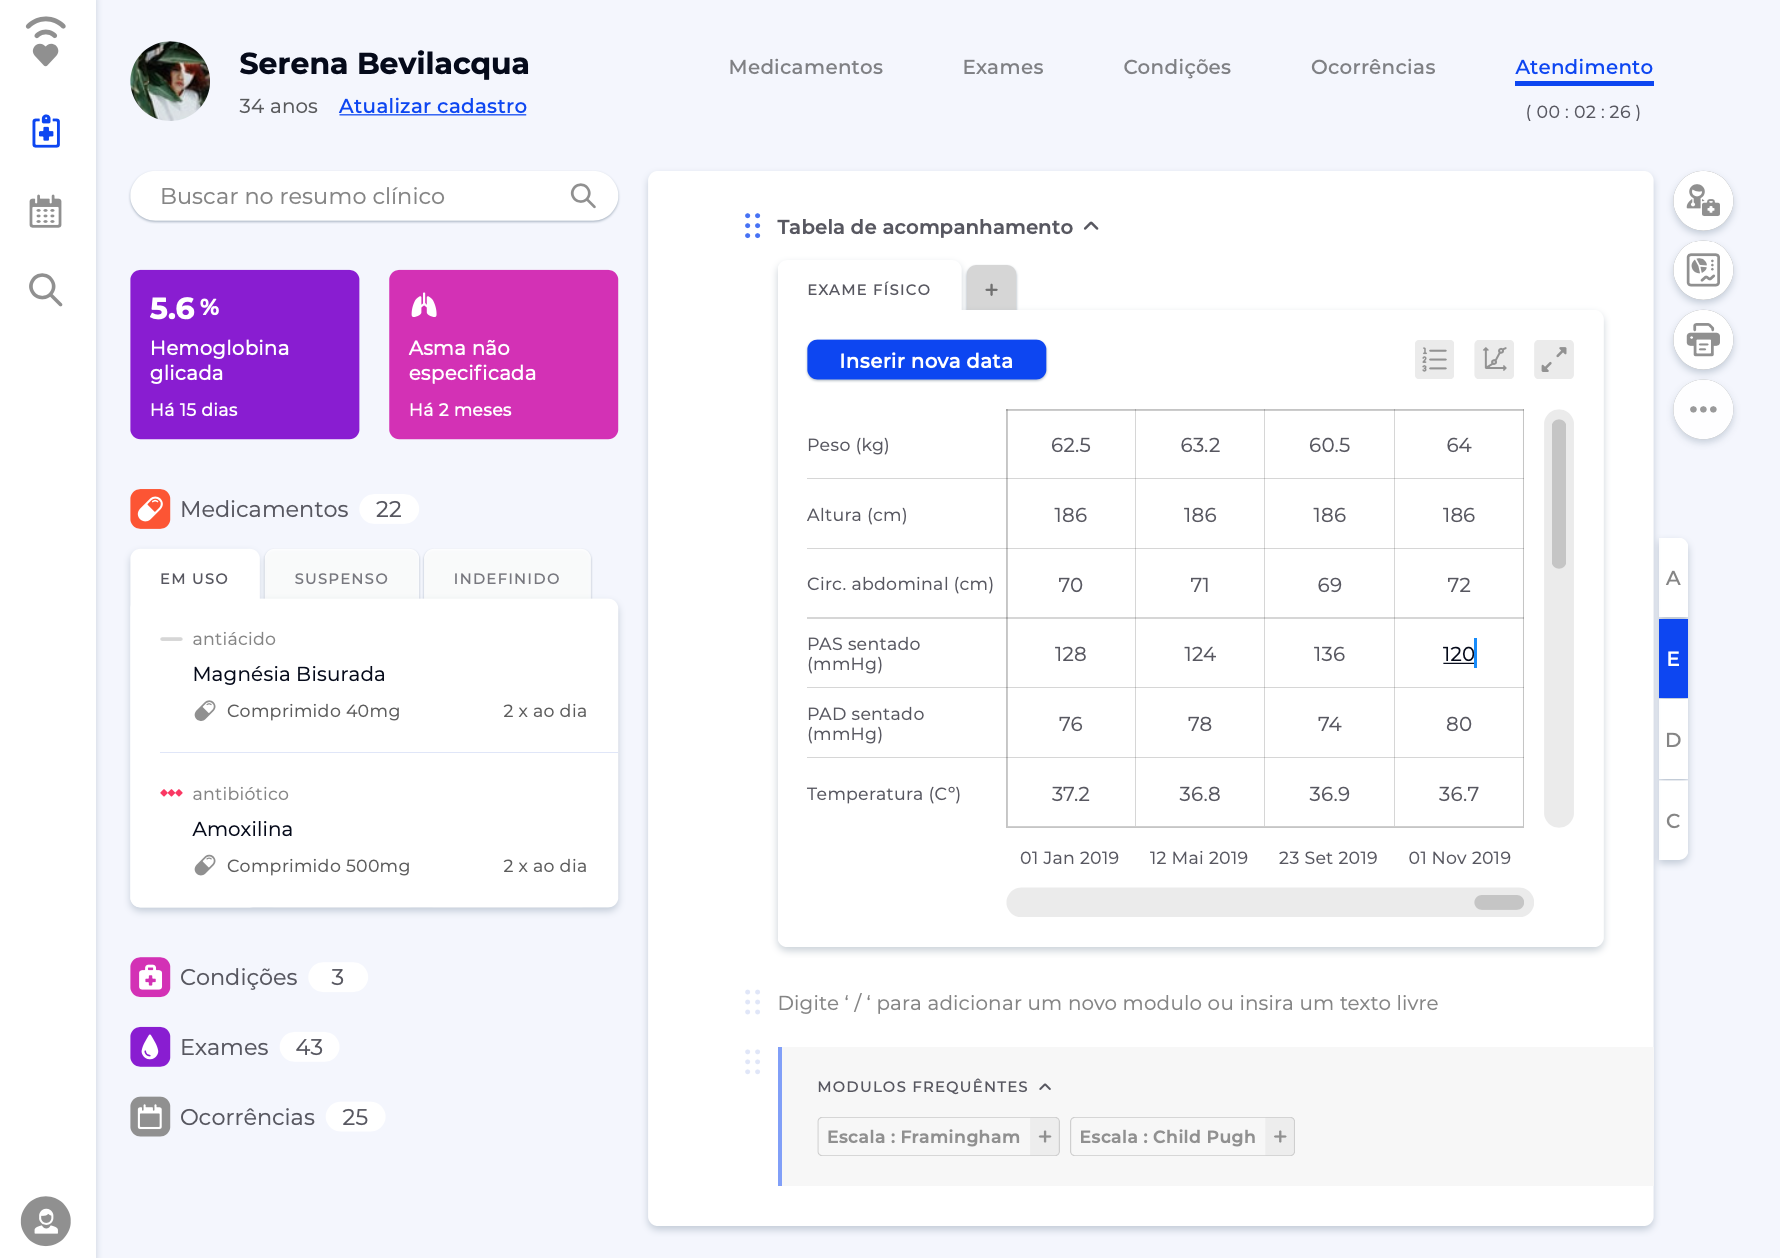This screenshot has height=1258, width=1780.
Task: Select the Exame Físico table tab
Action: pyautogui.click(x=869, y=289)
